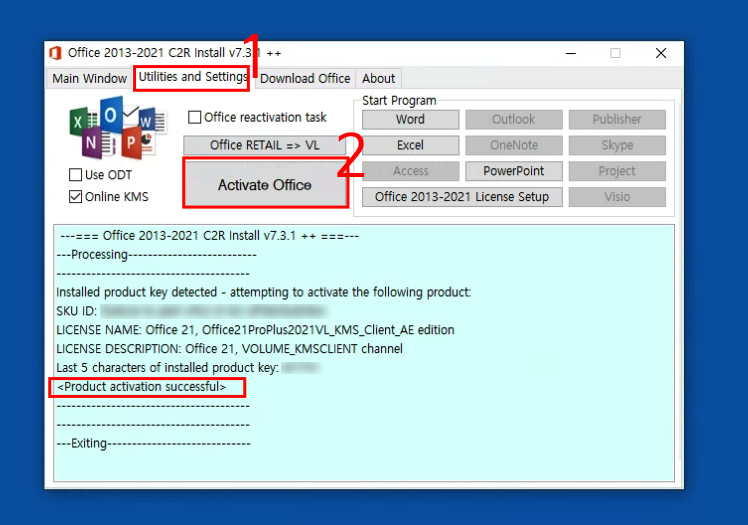The image size is (748, 525).
Task: Switch to the Main Window tab
Action: point(89,78)
